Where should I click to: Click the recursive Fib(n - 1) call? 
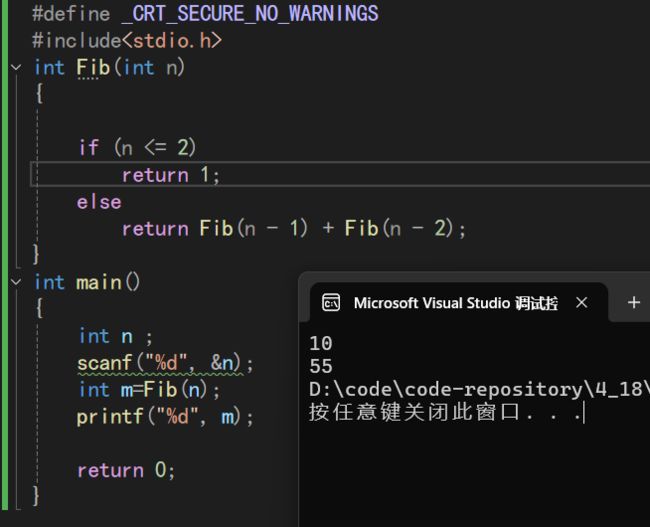point(254,228)
